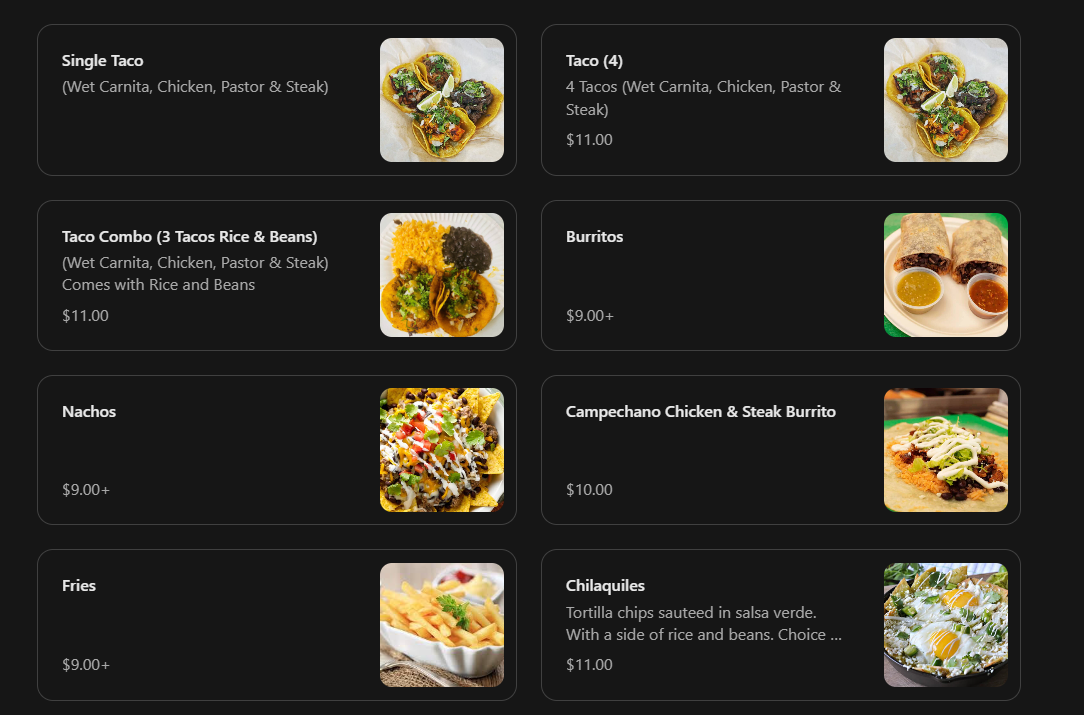
Task: Open the Burritos item name
Action: coord(595,236)
